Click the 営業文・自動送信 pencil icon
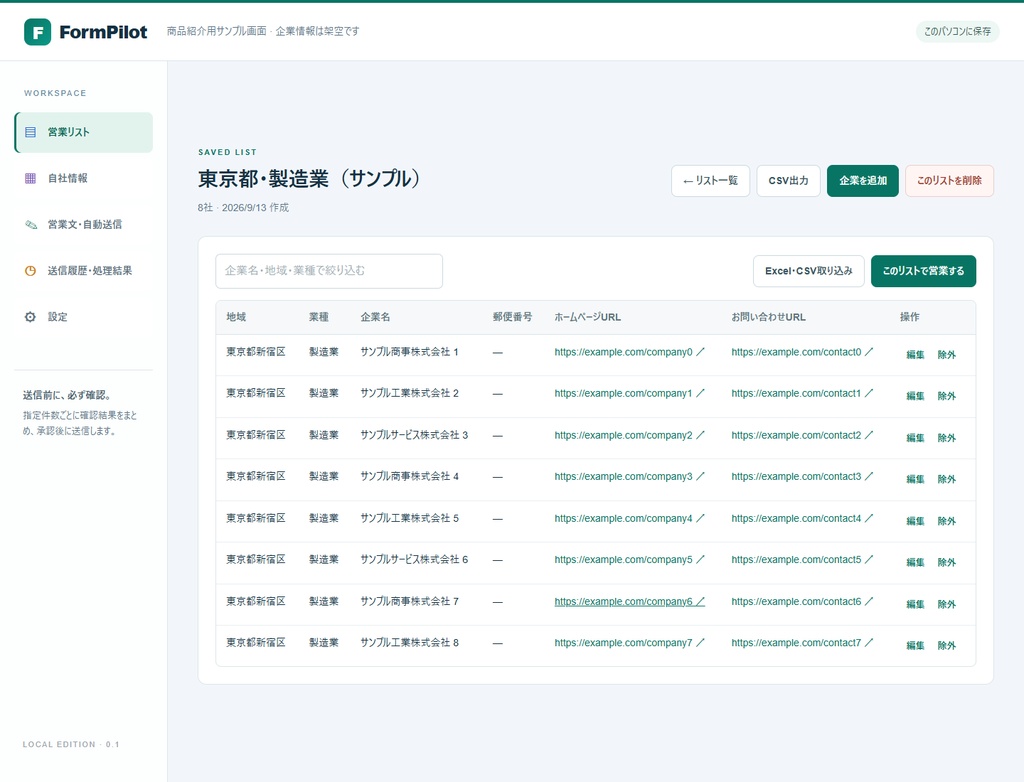1024x782 pixels. point(31,225)
